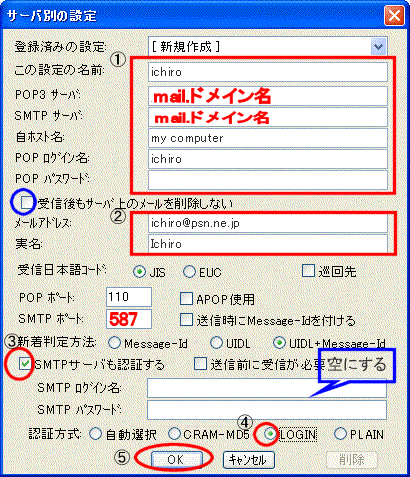Choose CRAM-MD5 authentication method

174,434
